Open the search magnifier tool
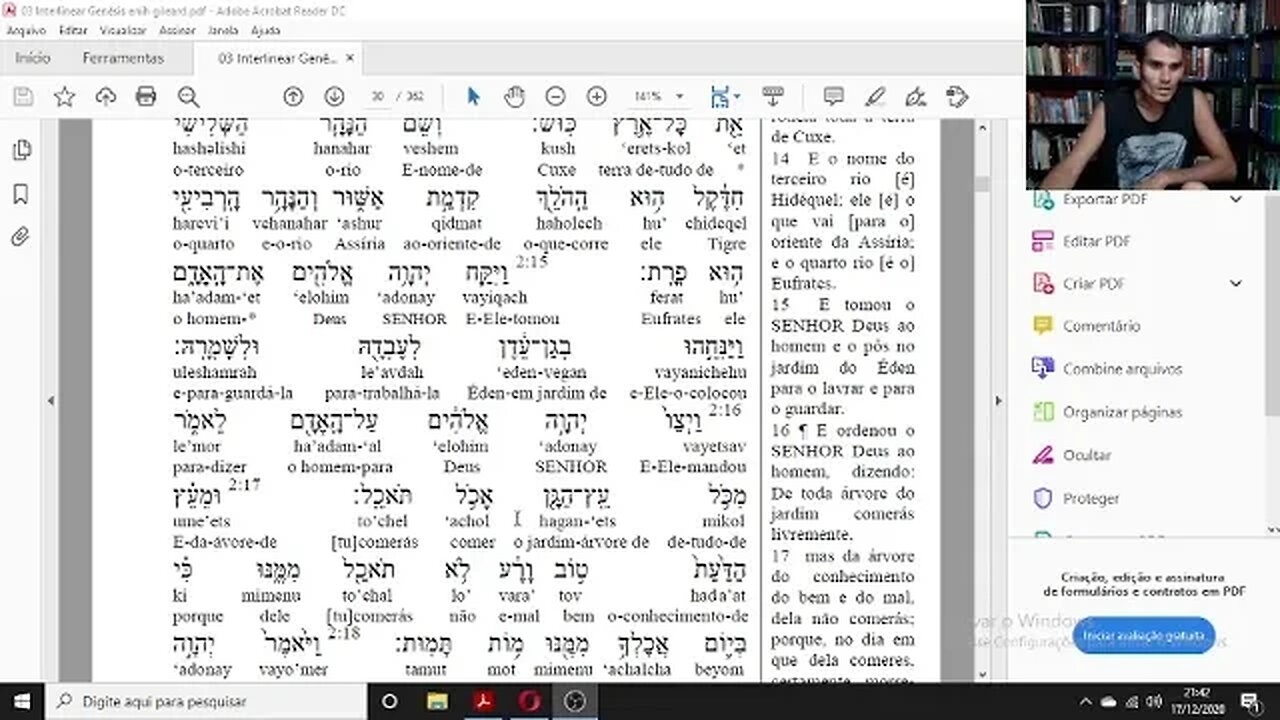1280x720 pixels. (188, 96)
